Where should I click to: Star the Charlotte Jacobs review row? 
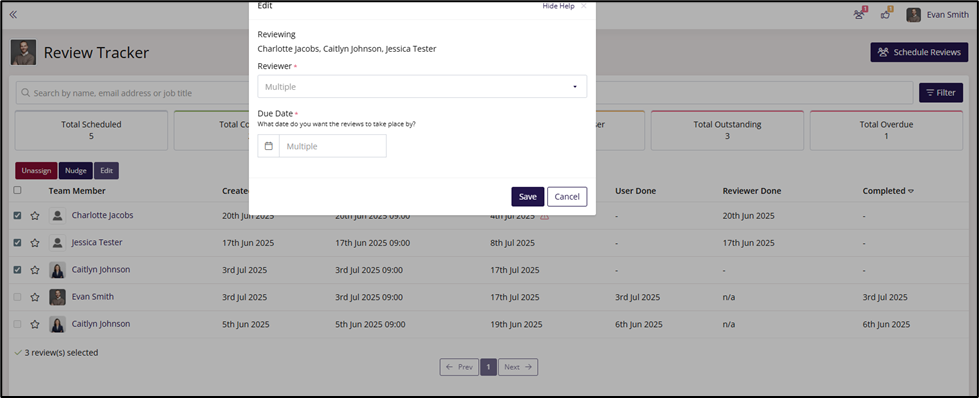tap(35, 216)
